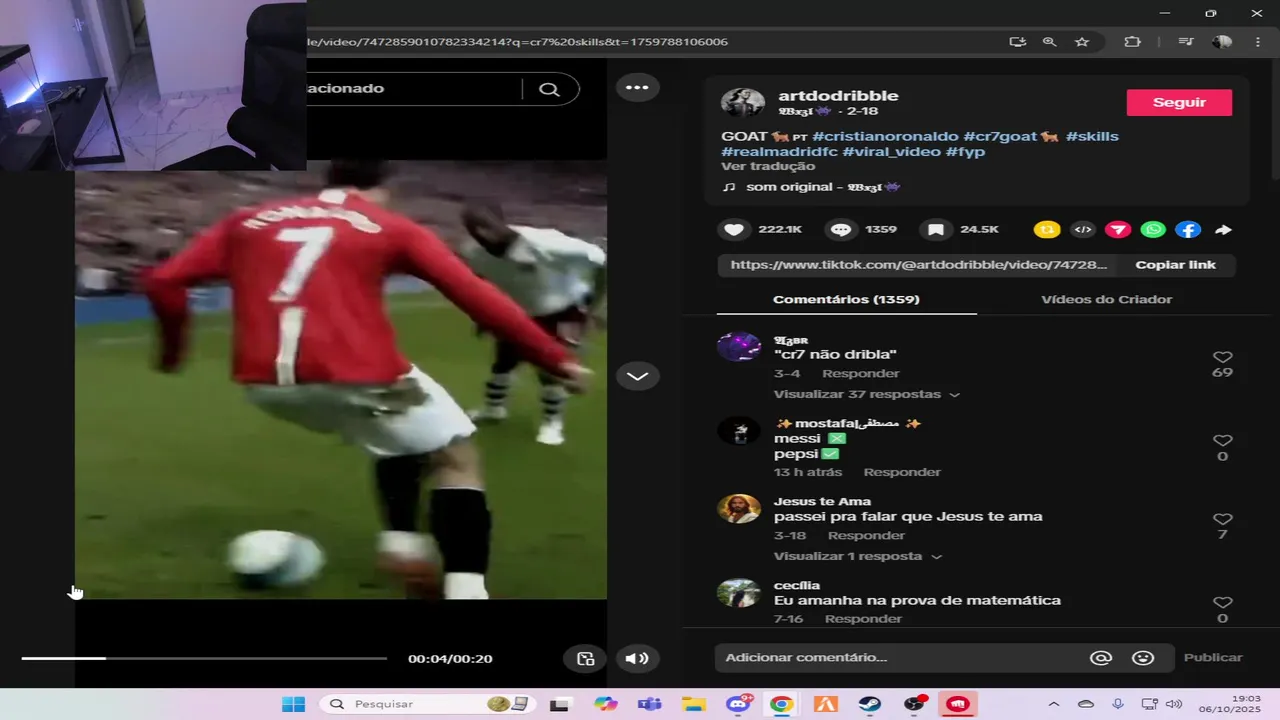Open the picture-in-picture floating player icon
Image resolution: width=1280 pixels, height=720 pixels.
click(x=586, y=658)
